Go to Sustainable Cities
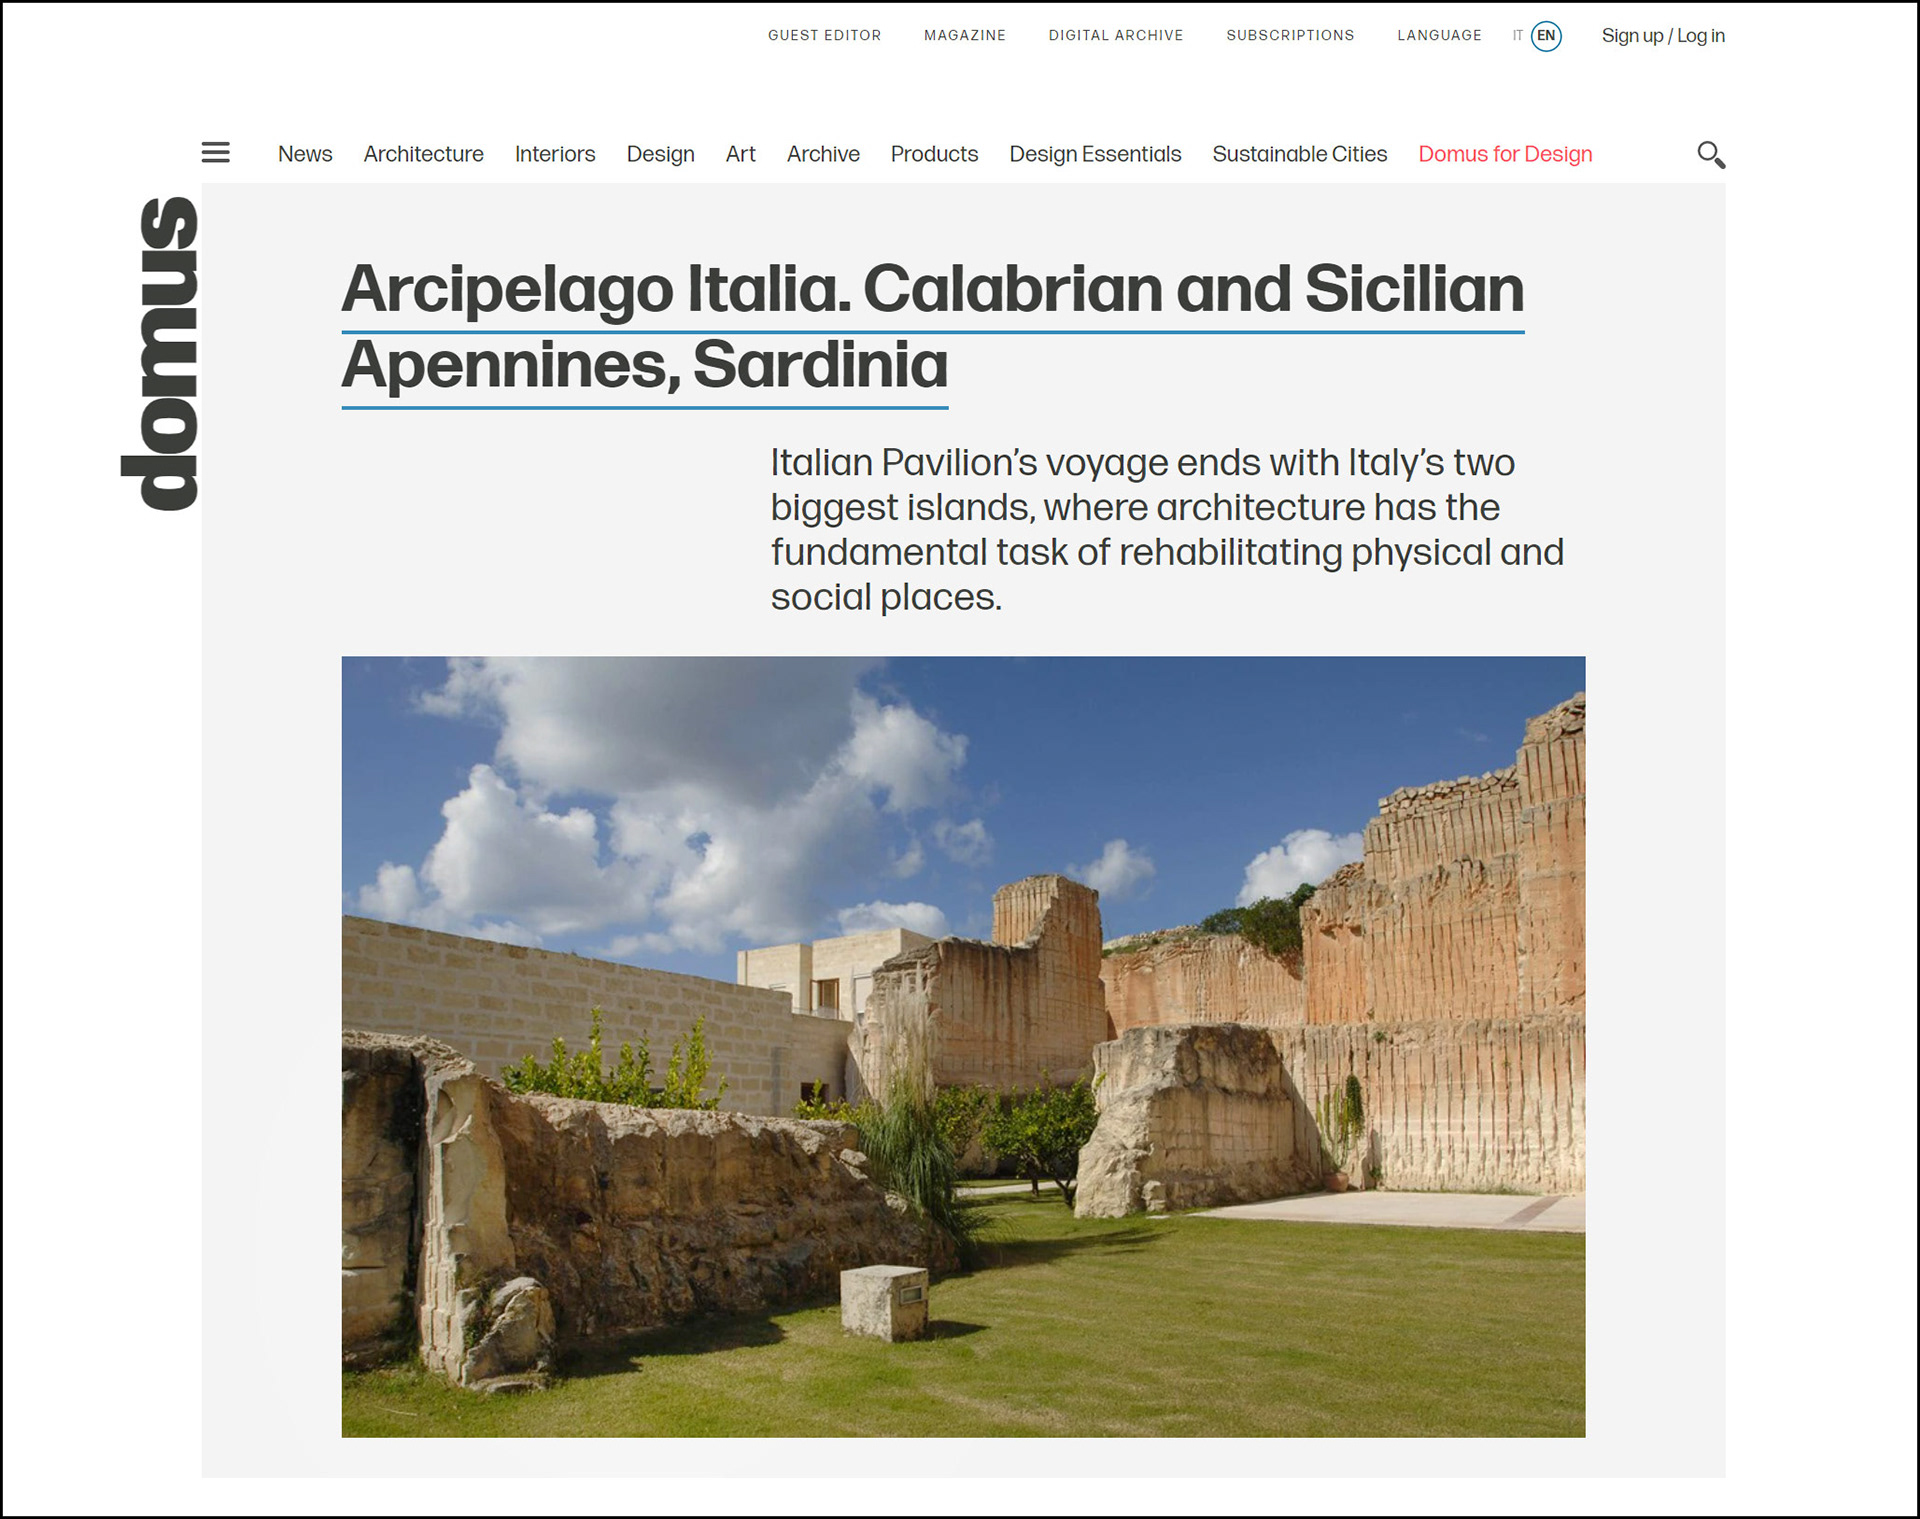Viewport: 1920px width, 1519px height. pos(1299,154)
